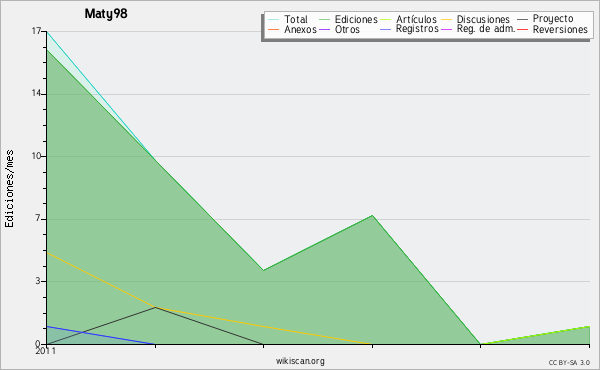
Task: Click the purple Otros legend line swatch
Action: pyautogui.click(x=324, y=29)
